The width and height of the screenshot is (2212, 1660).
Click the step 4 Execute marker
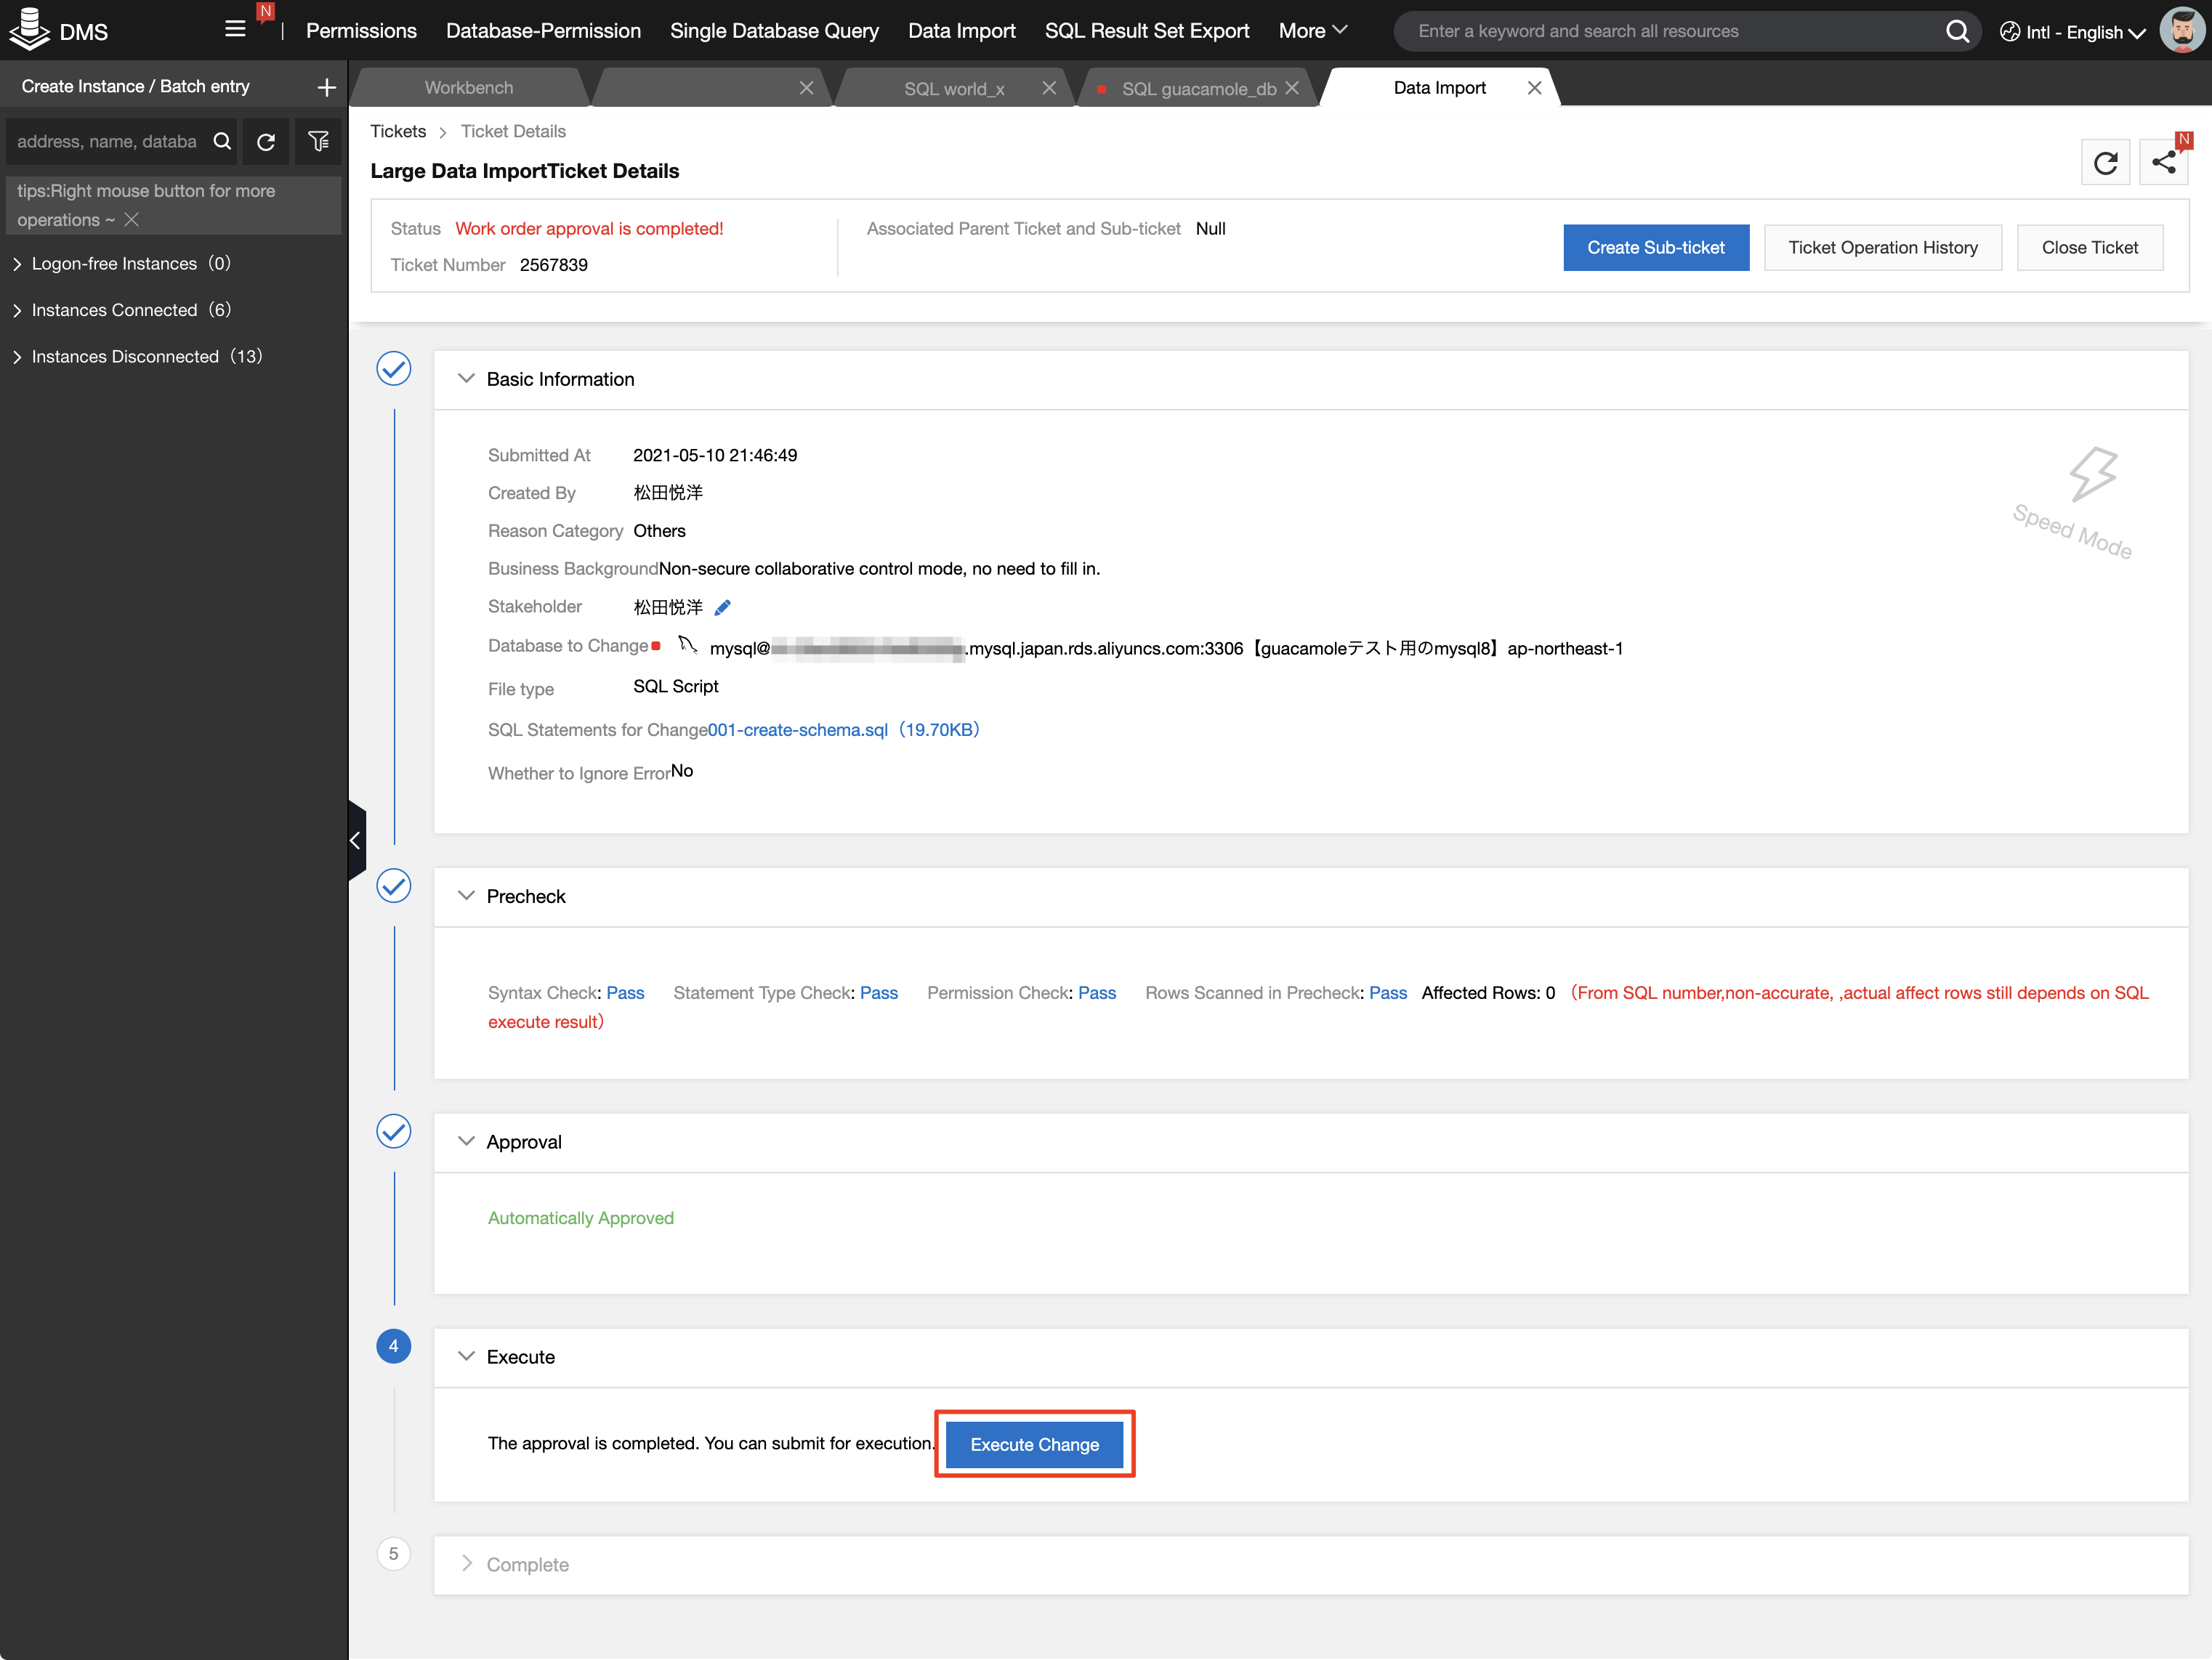click(x=394, y=1347)
